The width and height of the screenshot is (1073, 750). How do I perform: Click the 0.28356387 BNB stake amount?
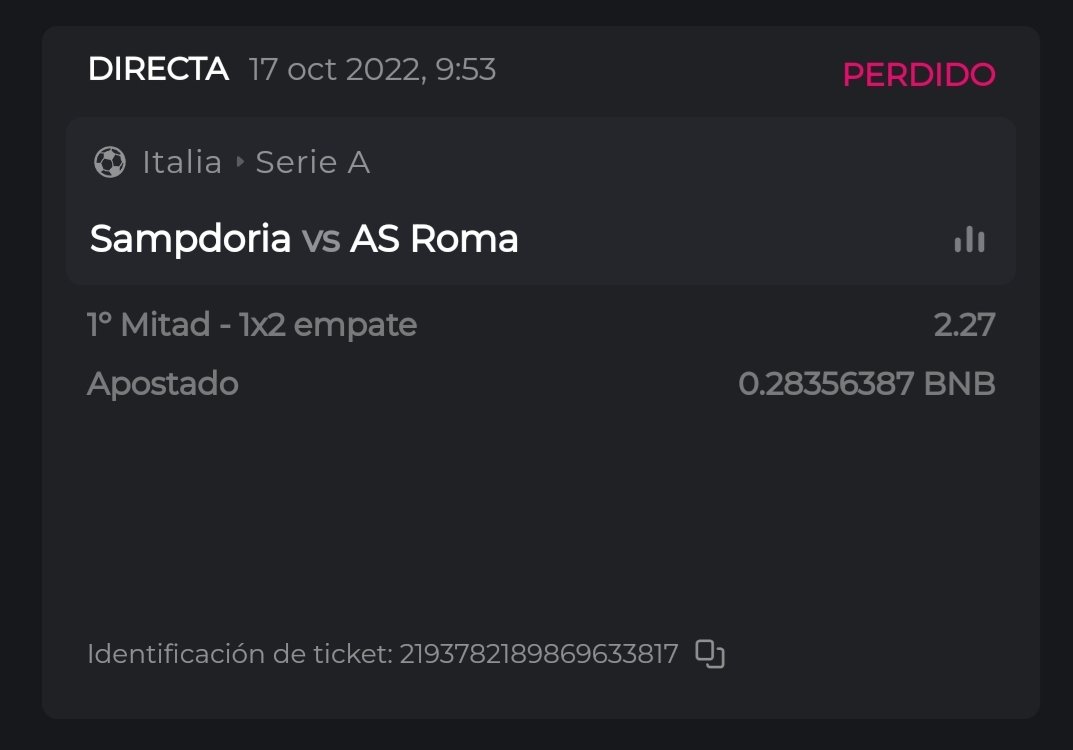[x=866, y=384]
